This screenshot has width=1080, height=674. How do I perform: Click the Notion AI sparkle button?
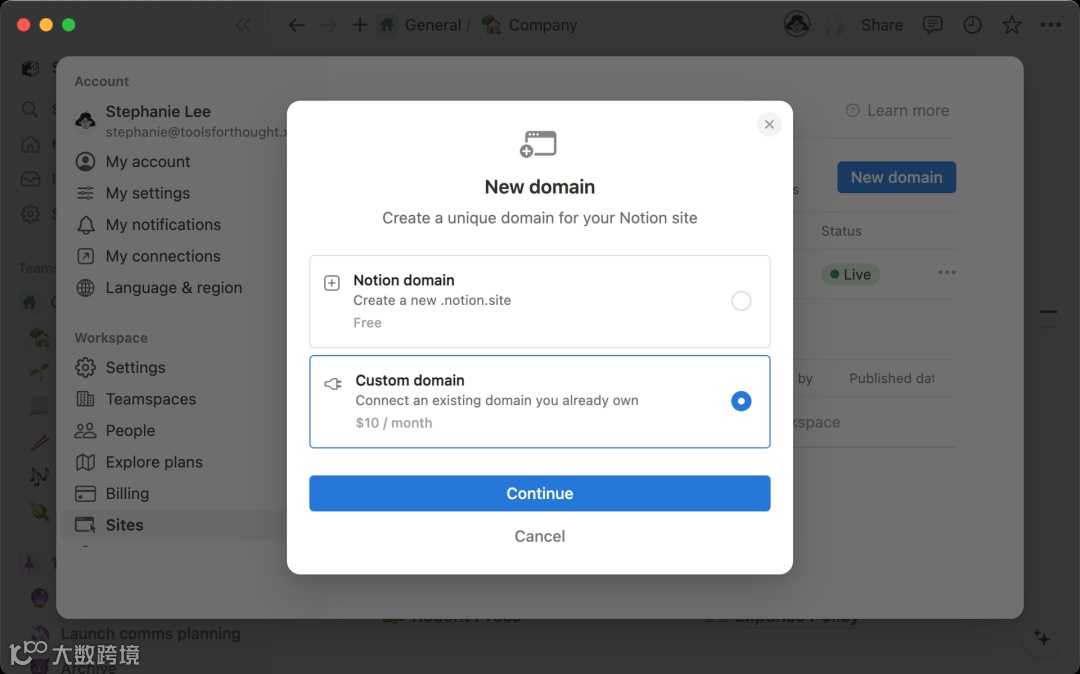pos(1041,638)
